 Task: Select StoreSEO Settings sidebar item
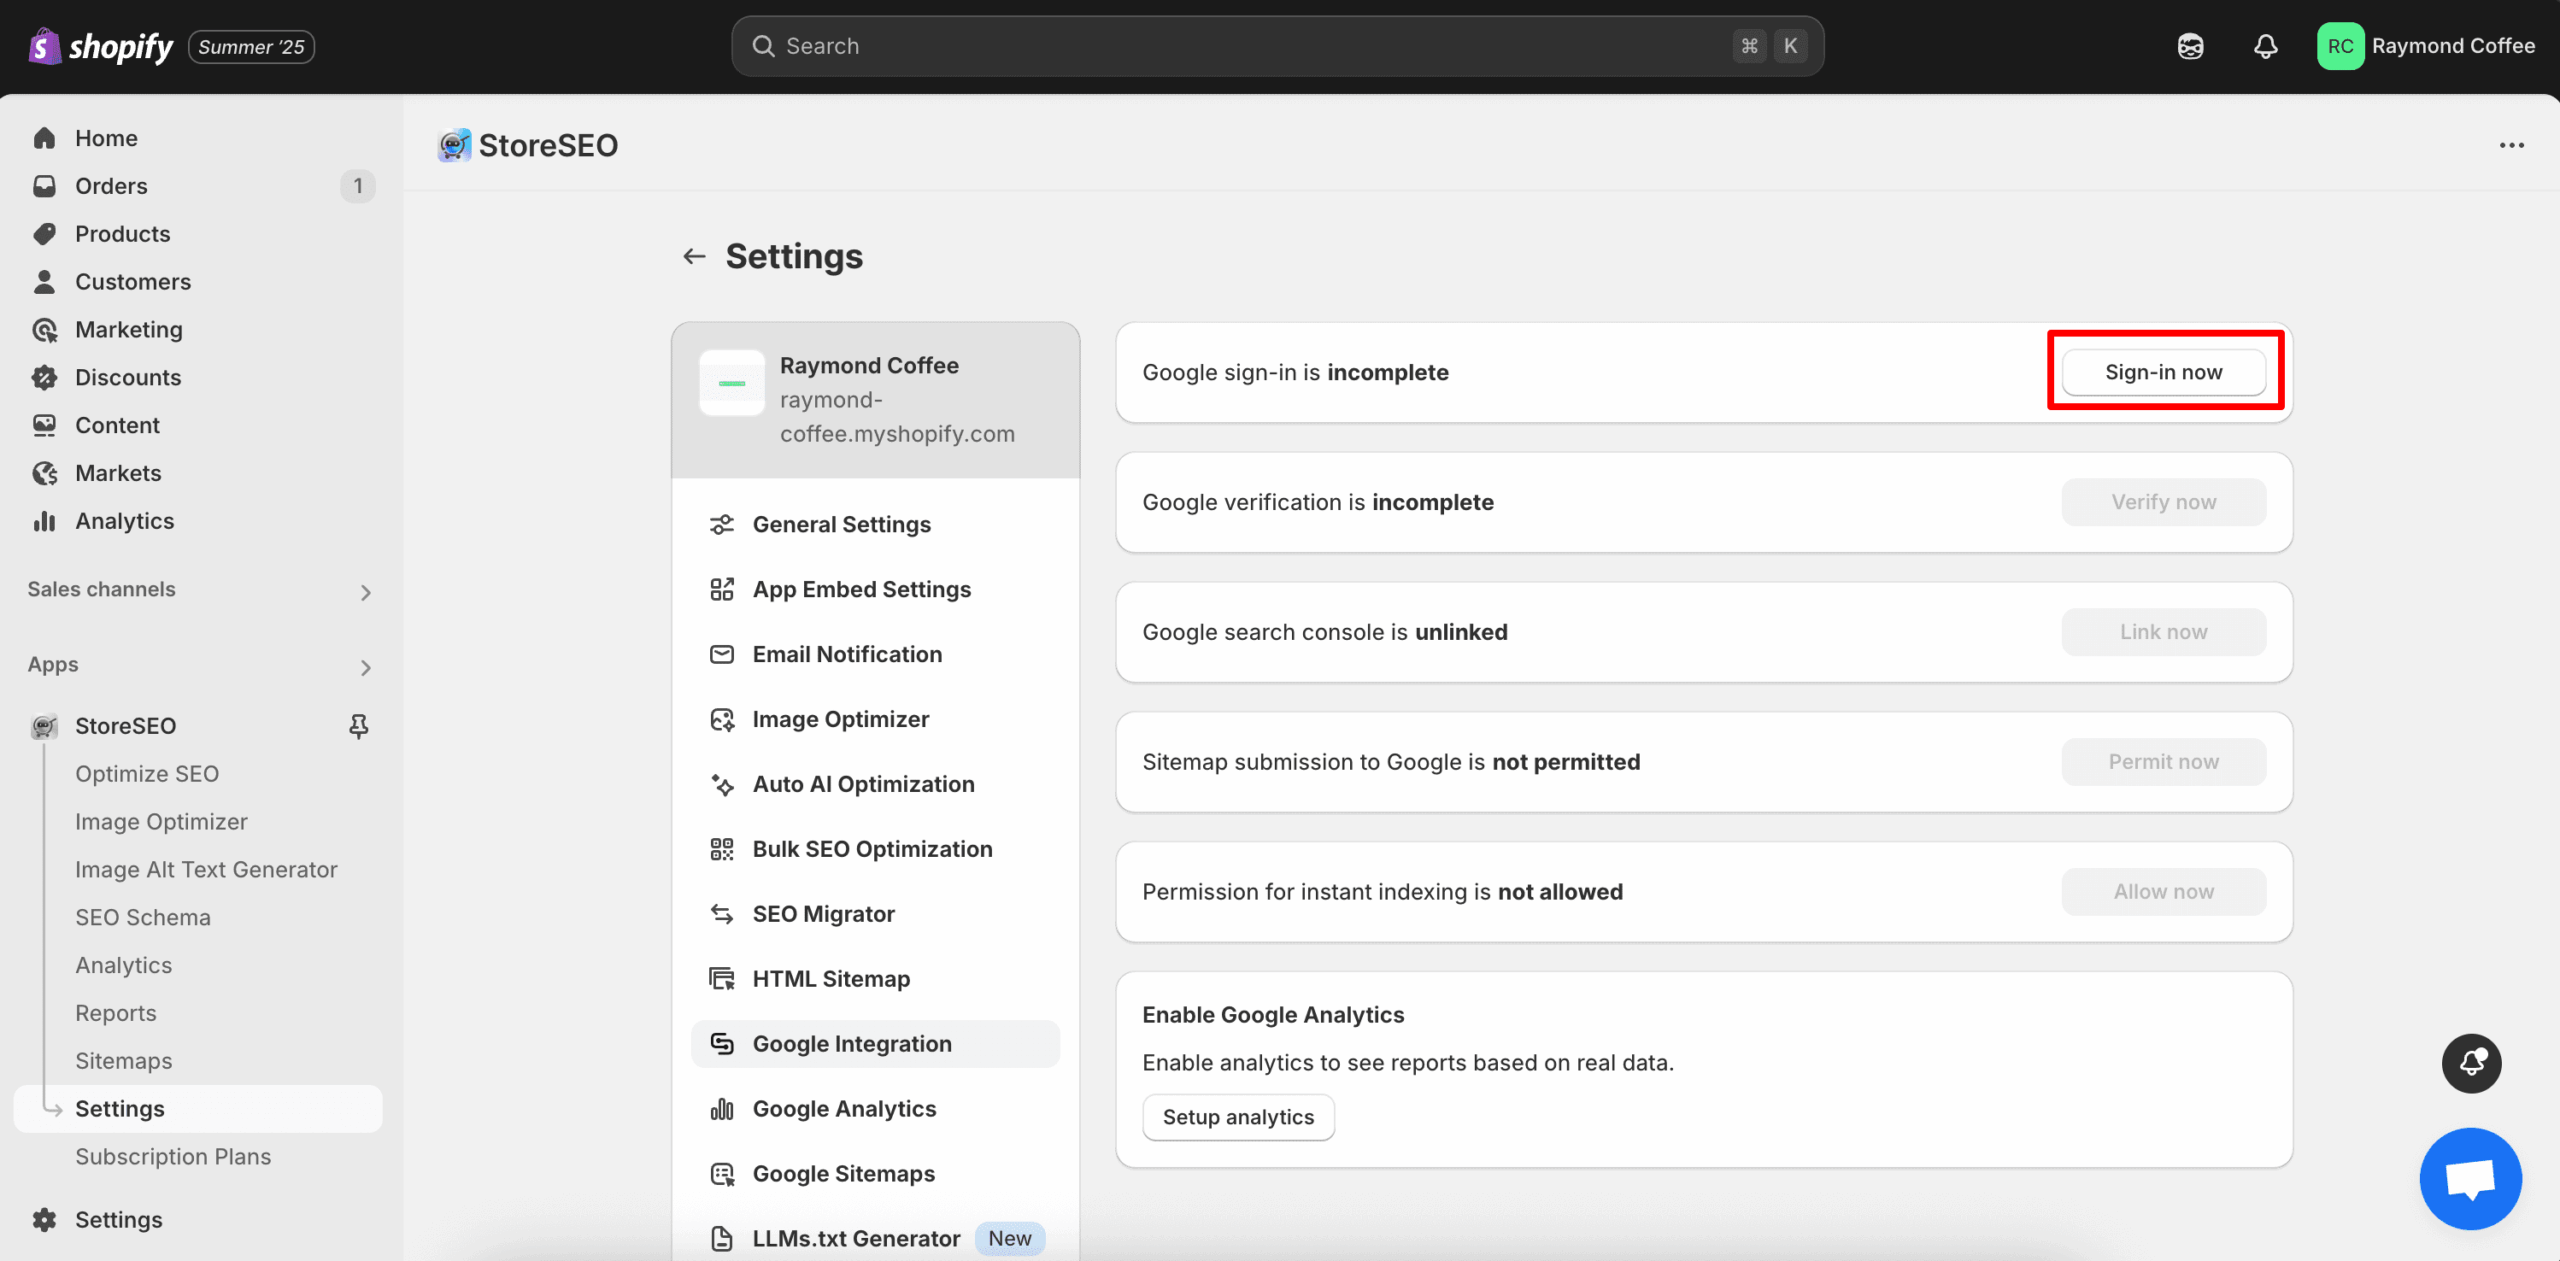pos(198,1109)
